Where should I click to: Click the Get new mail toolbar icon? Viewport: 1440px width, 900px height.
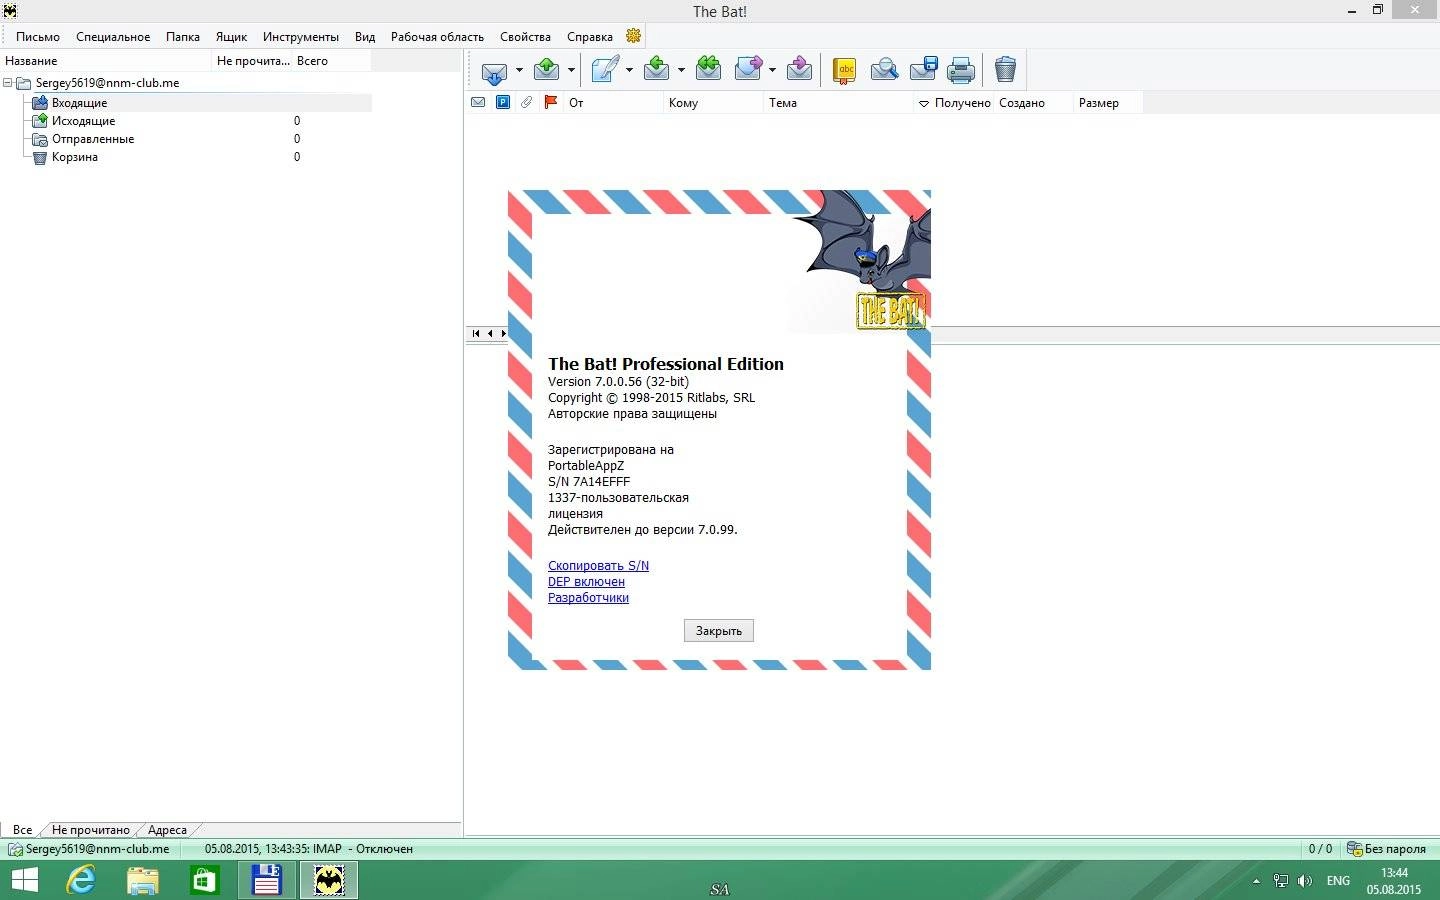pyautogui.click(x=494, y=70)
